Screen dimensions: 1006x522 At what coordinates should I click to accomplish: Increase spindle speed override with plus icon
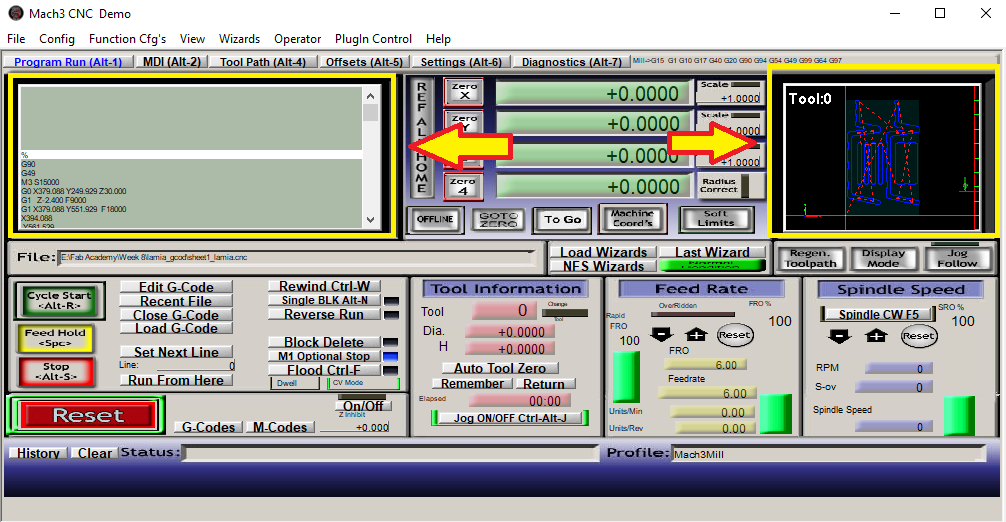pos(876,335)
